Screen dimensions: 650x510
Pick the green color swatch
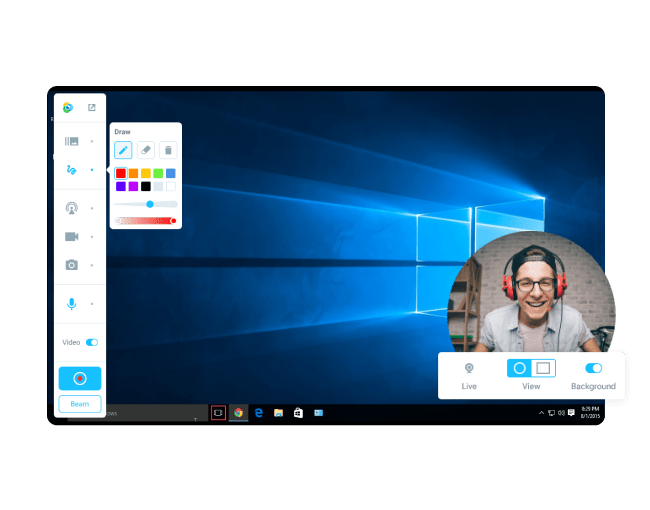[158, 173]
